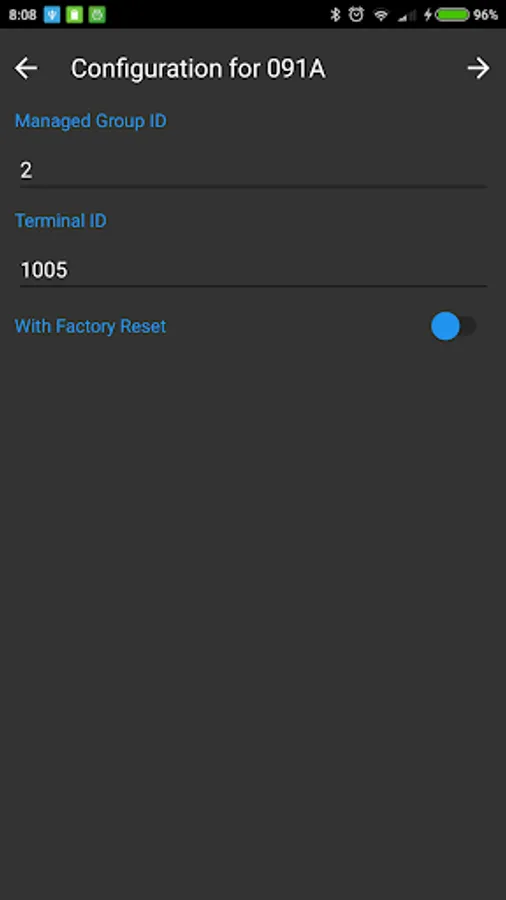Edit the Managed Group ID field
The height and width of the screenshot is (900, 506).
pyautogui.click(x=253, y=170)
